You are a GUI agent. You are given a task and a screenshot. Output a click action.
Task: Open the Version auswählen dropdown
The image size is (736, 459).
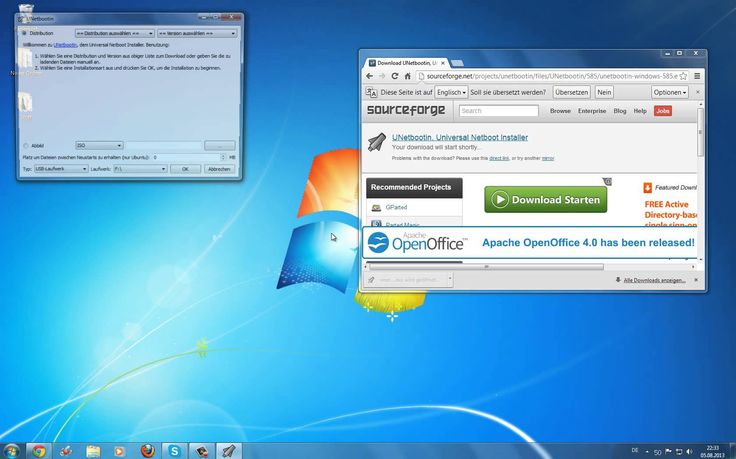[197, 33]
